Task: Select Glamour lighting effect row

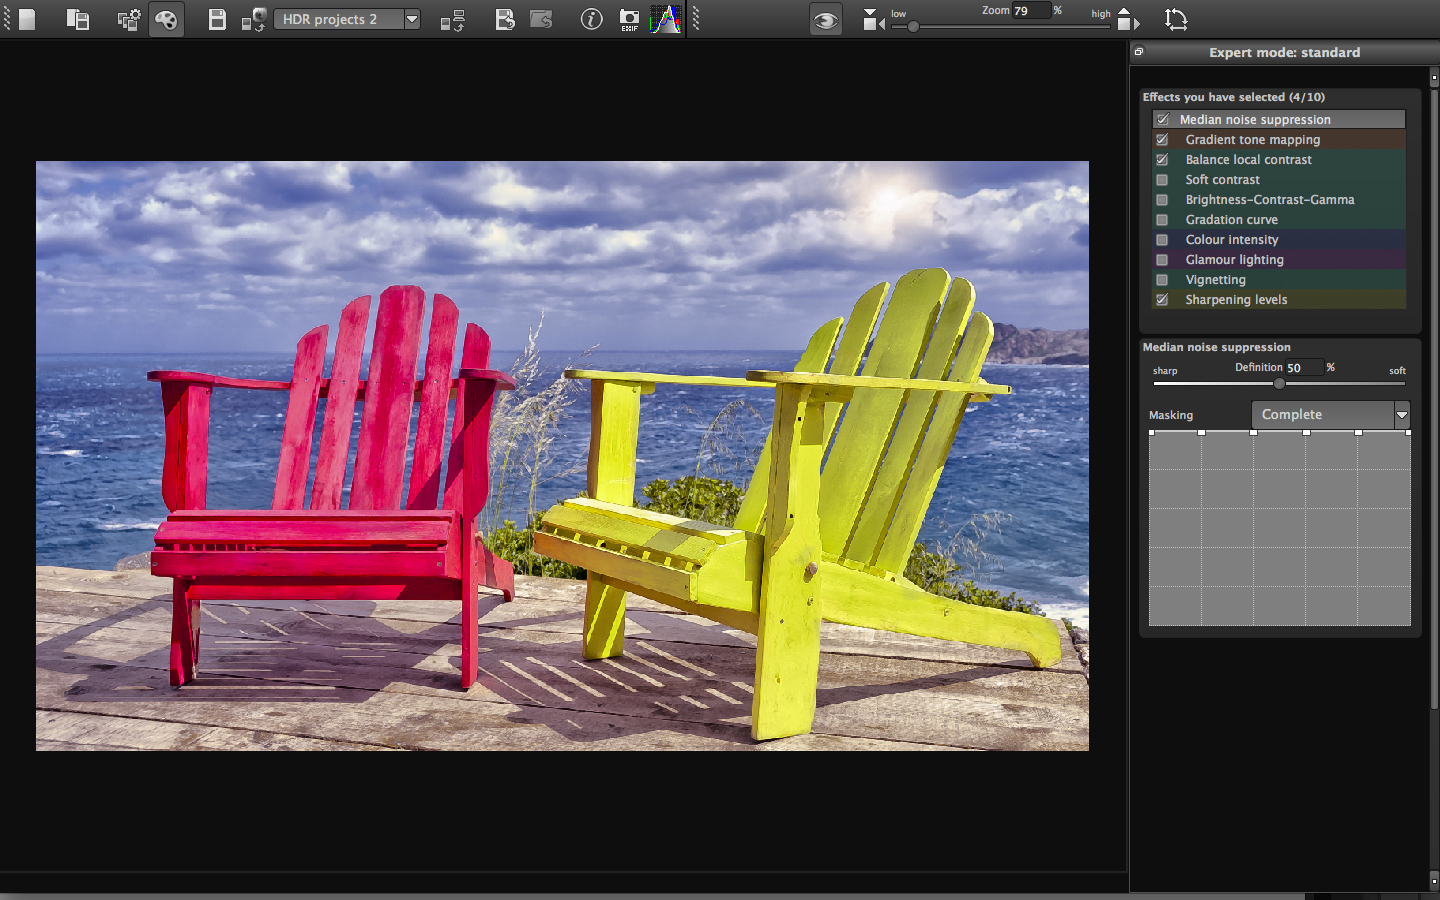Action: coord(1279,259)
